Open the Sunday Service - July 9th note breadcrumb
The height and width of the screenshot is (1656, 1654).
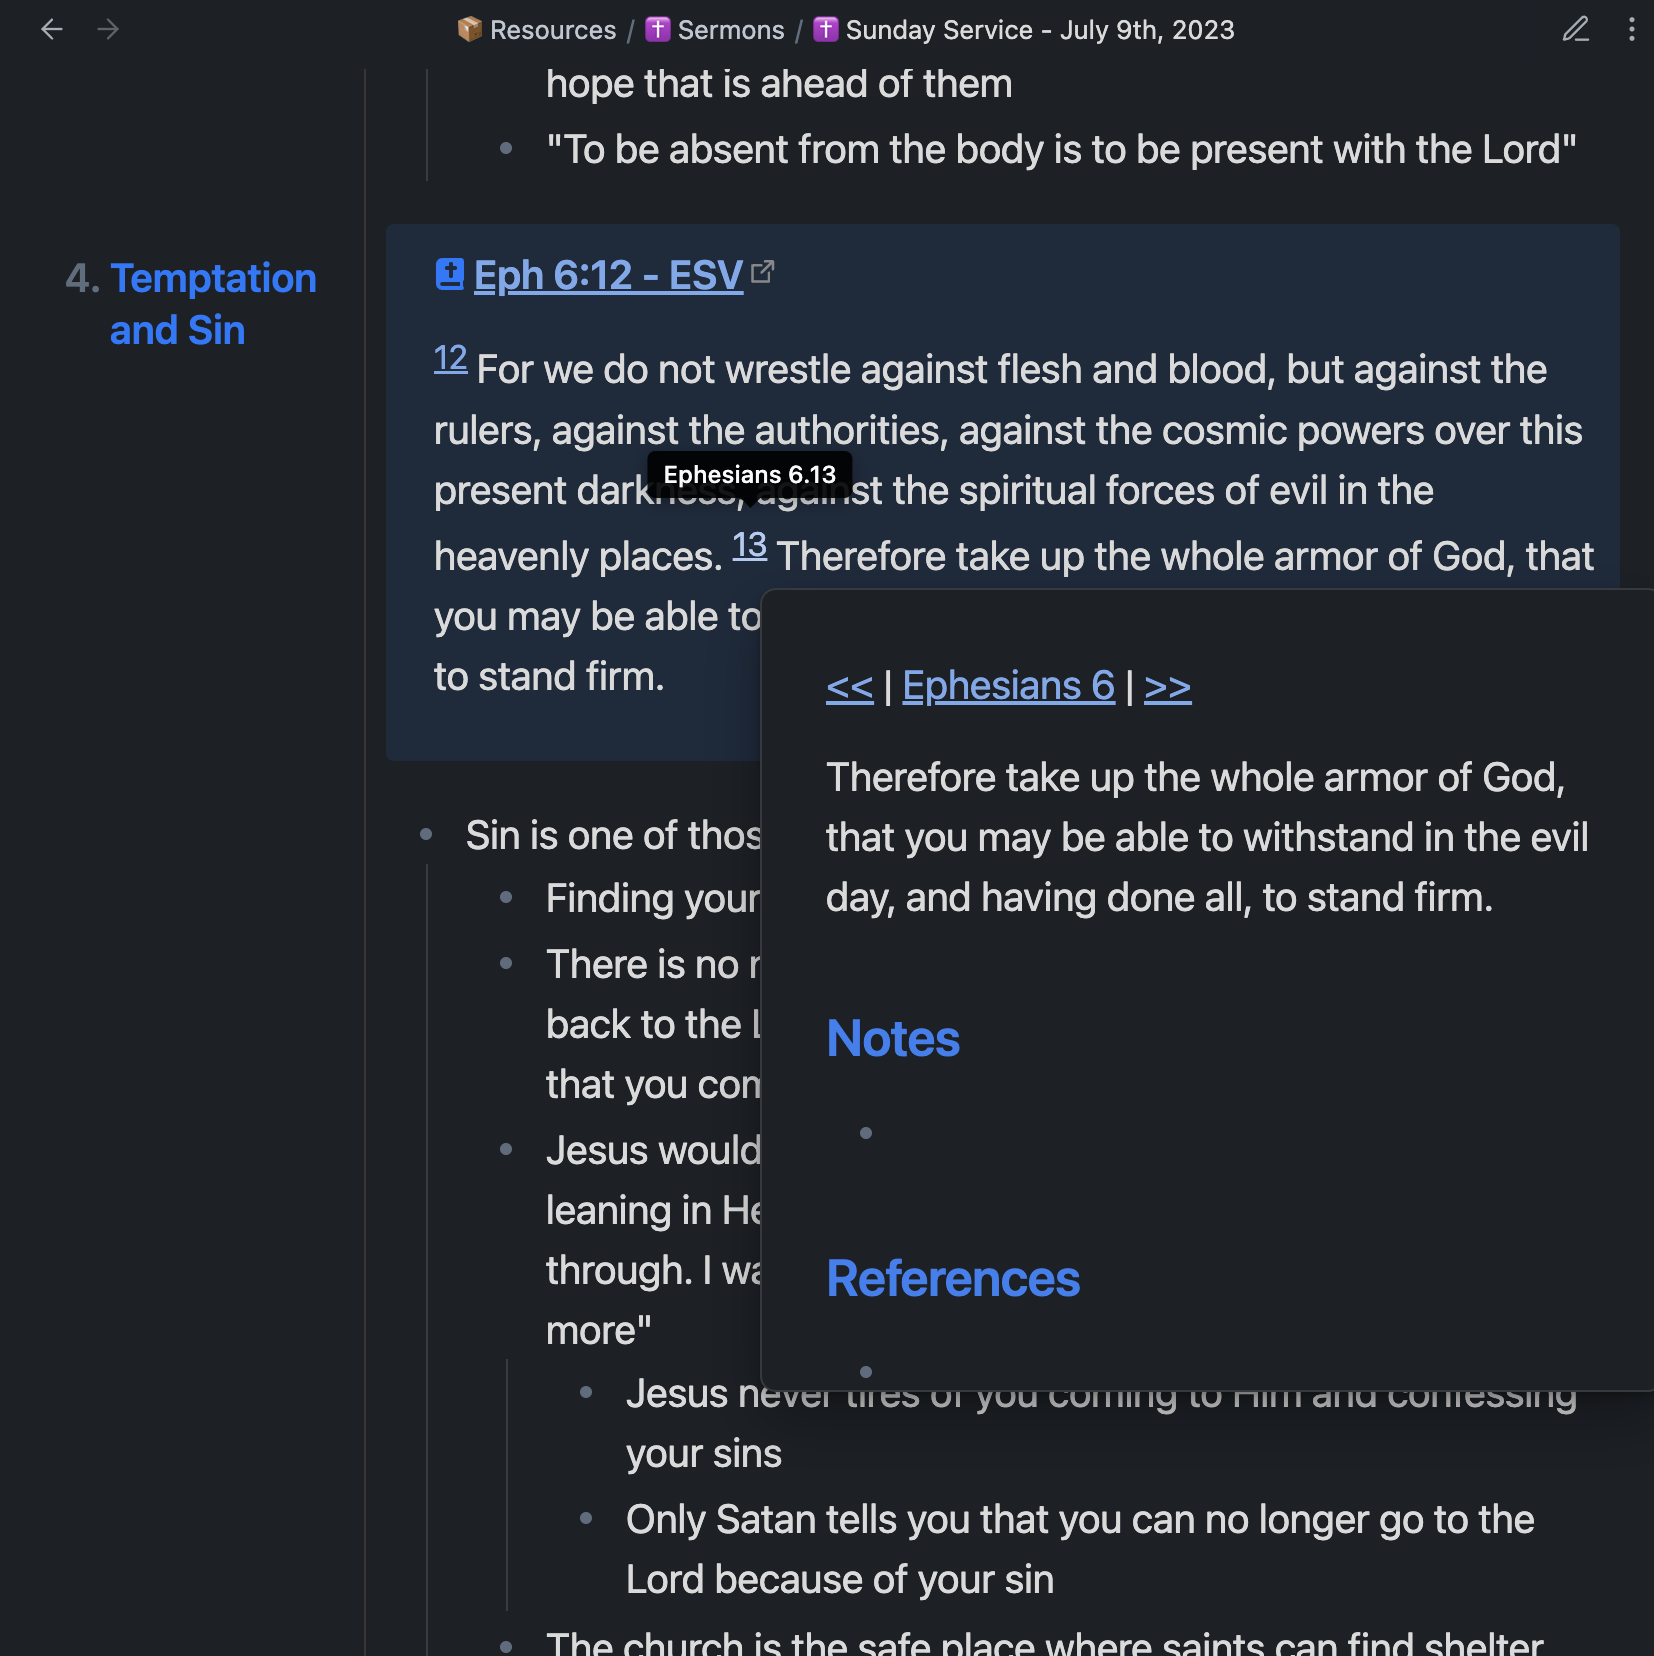[x=1040, y=29]
